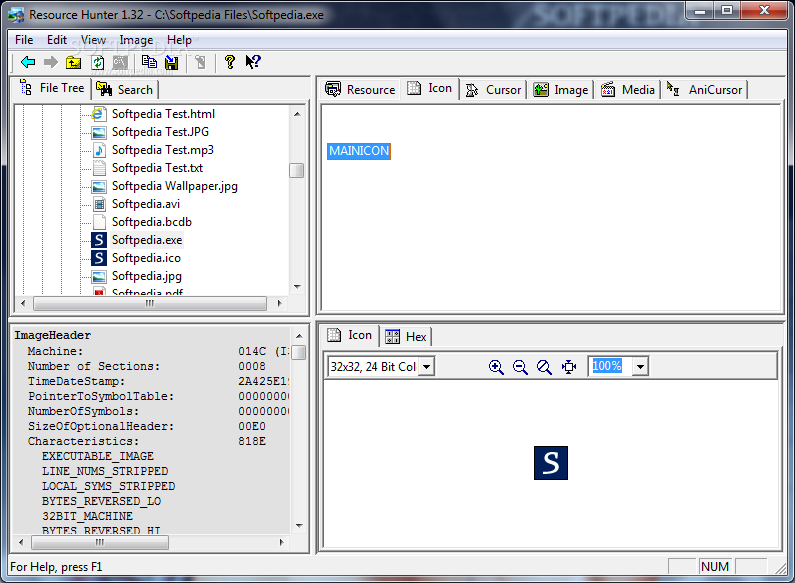Open the File menu
Image resolution: width=795 pixels, height=583 pixels.
pyautogui.click(x=24, y=40)
